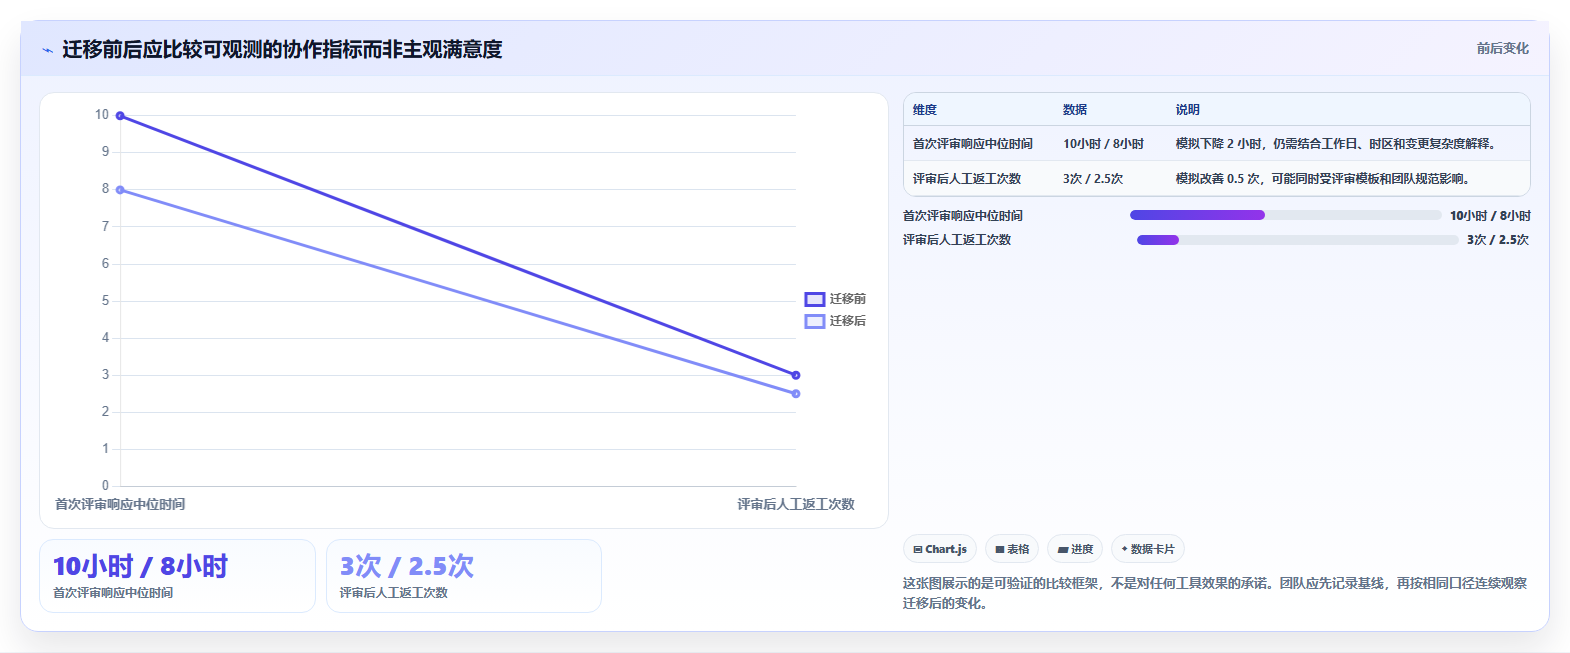Select the 表格 chip
This screenshot has width=1570, height=653.
[1012, 549]
